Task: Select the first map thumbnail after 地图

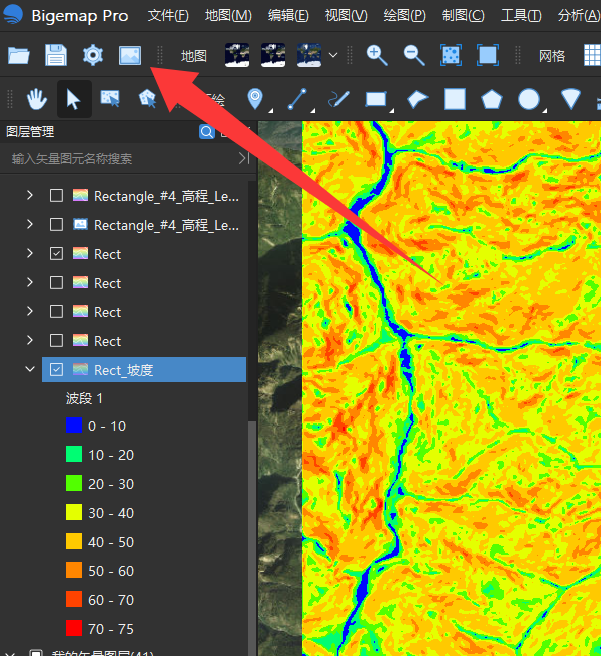Action: [x=237, y=55]
